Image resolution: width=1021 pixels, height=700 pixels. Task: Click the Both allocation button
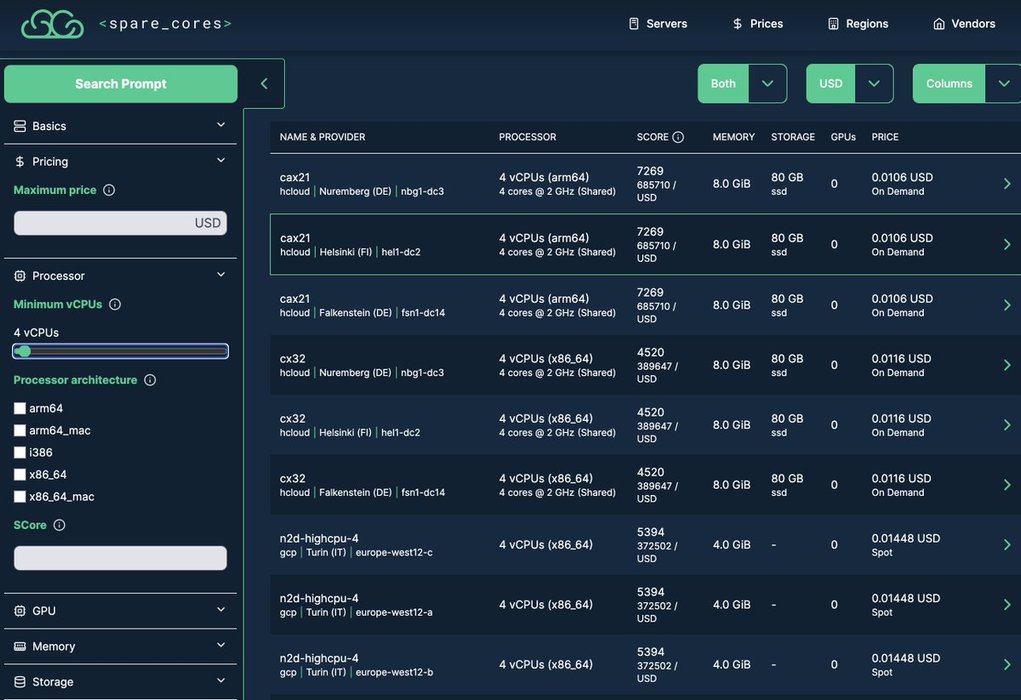click(723, 84)
